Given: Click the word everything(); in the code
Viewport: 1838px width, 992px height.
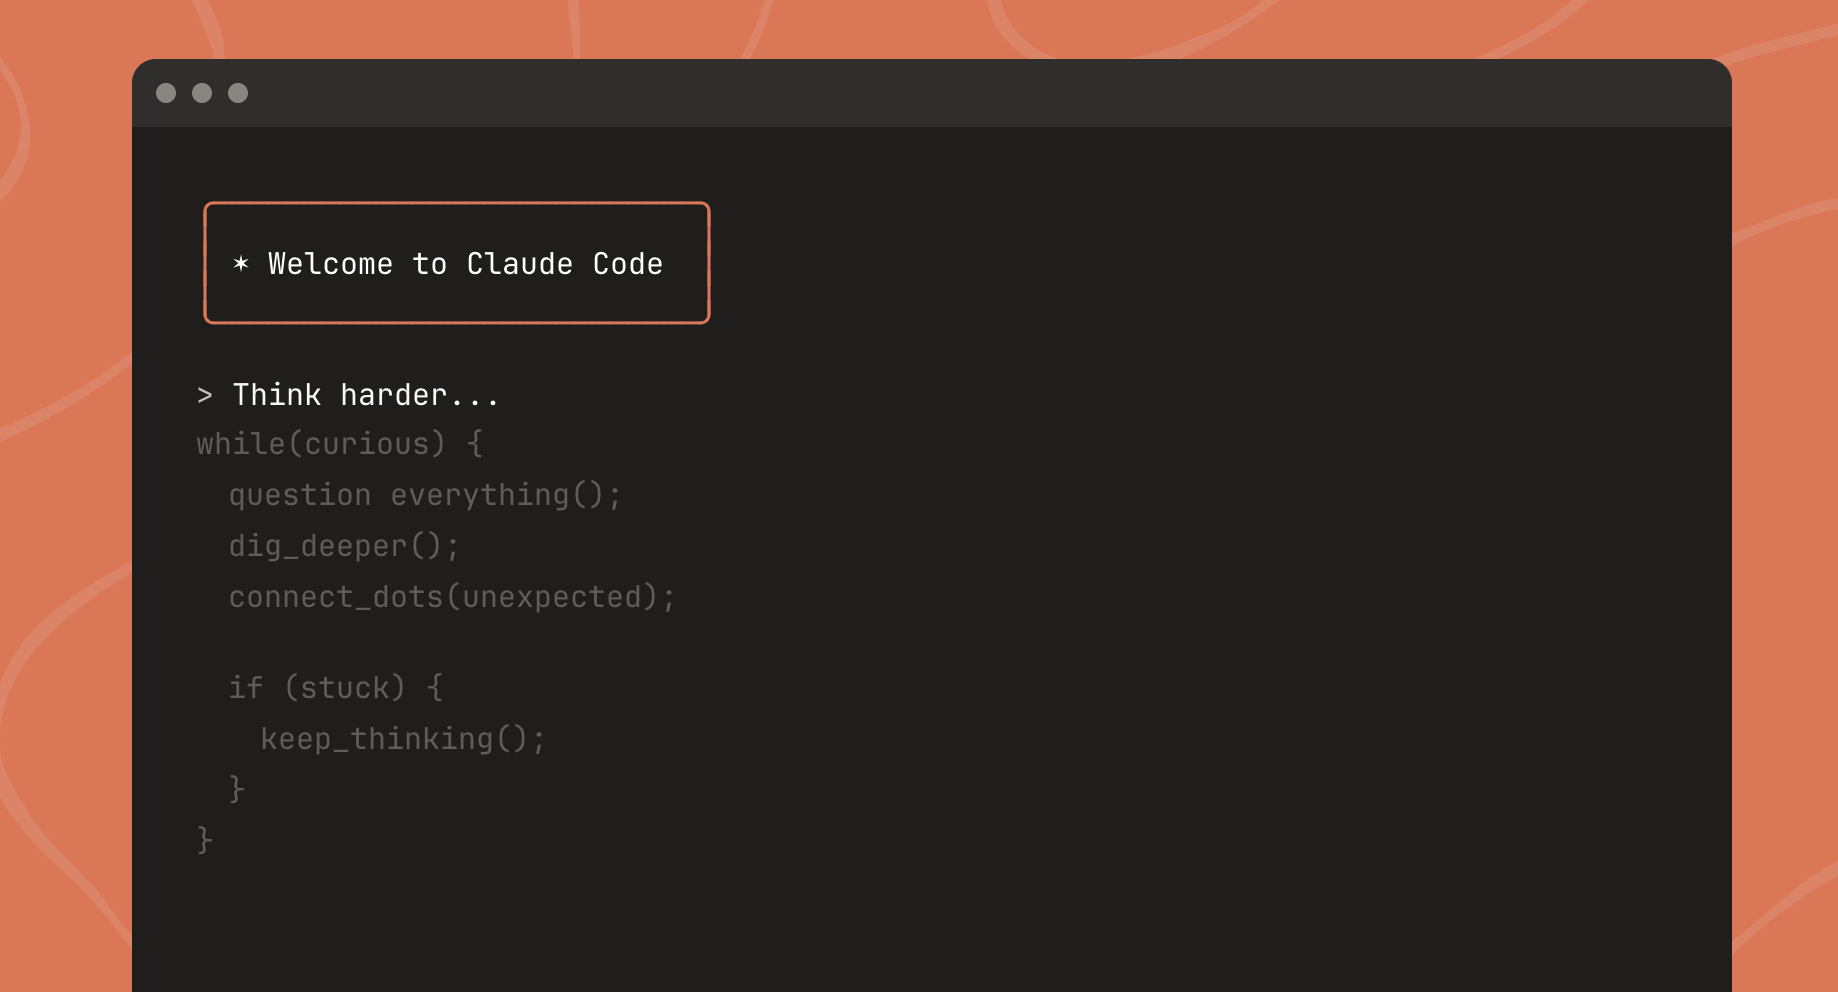Looking at the screenshot, I should coord(506,495).
